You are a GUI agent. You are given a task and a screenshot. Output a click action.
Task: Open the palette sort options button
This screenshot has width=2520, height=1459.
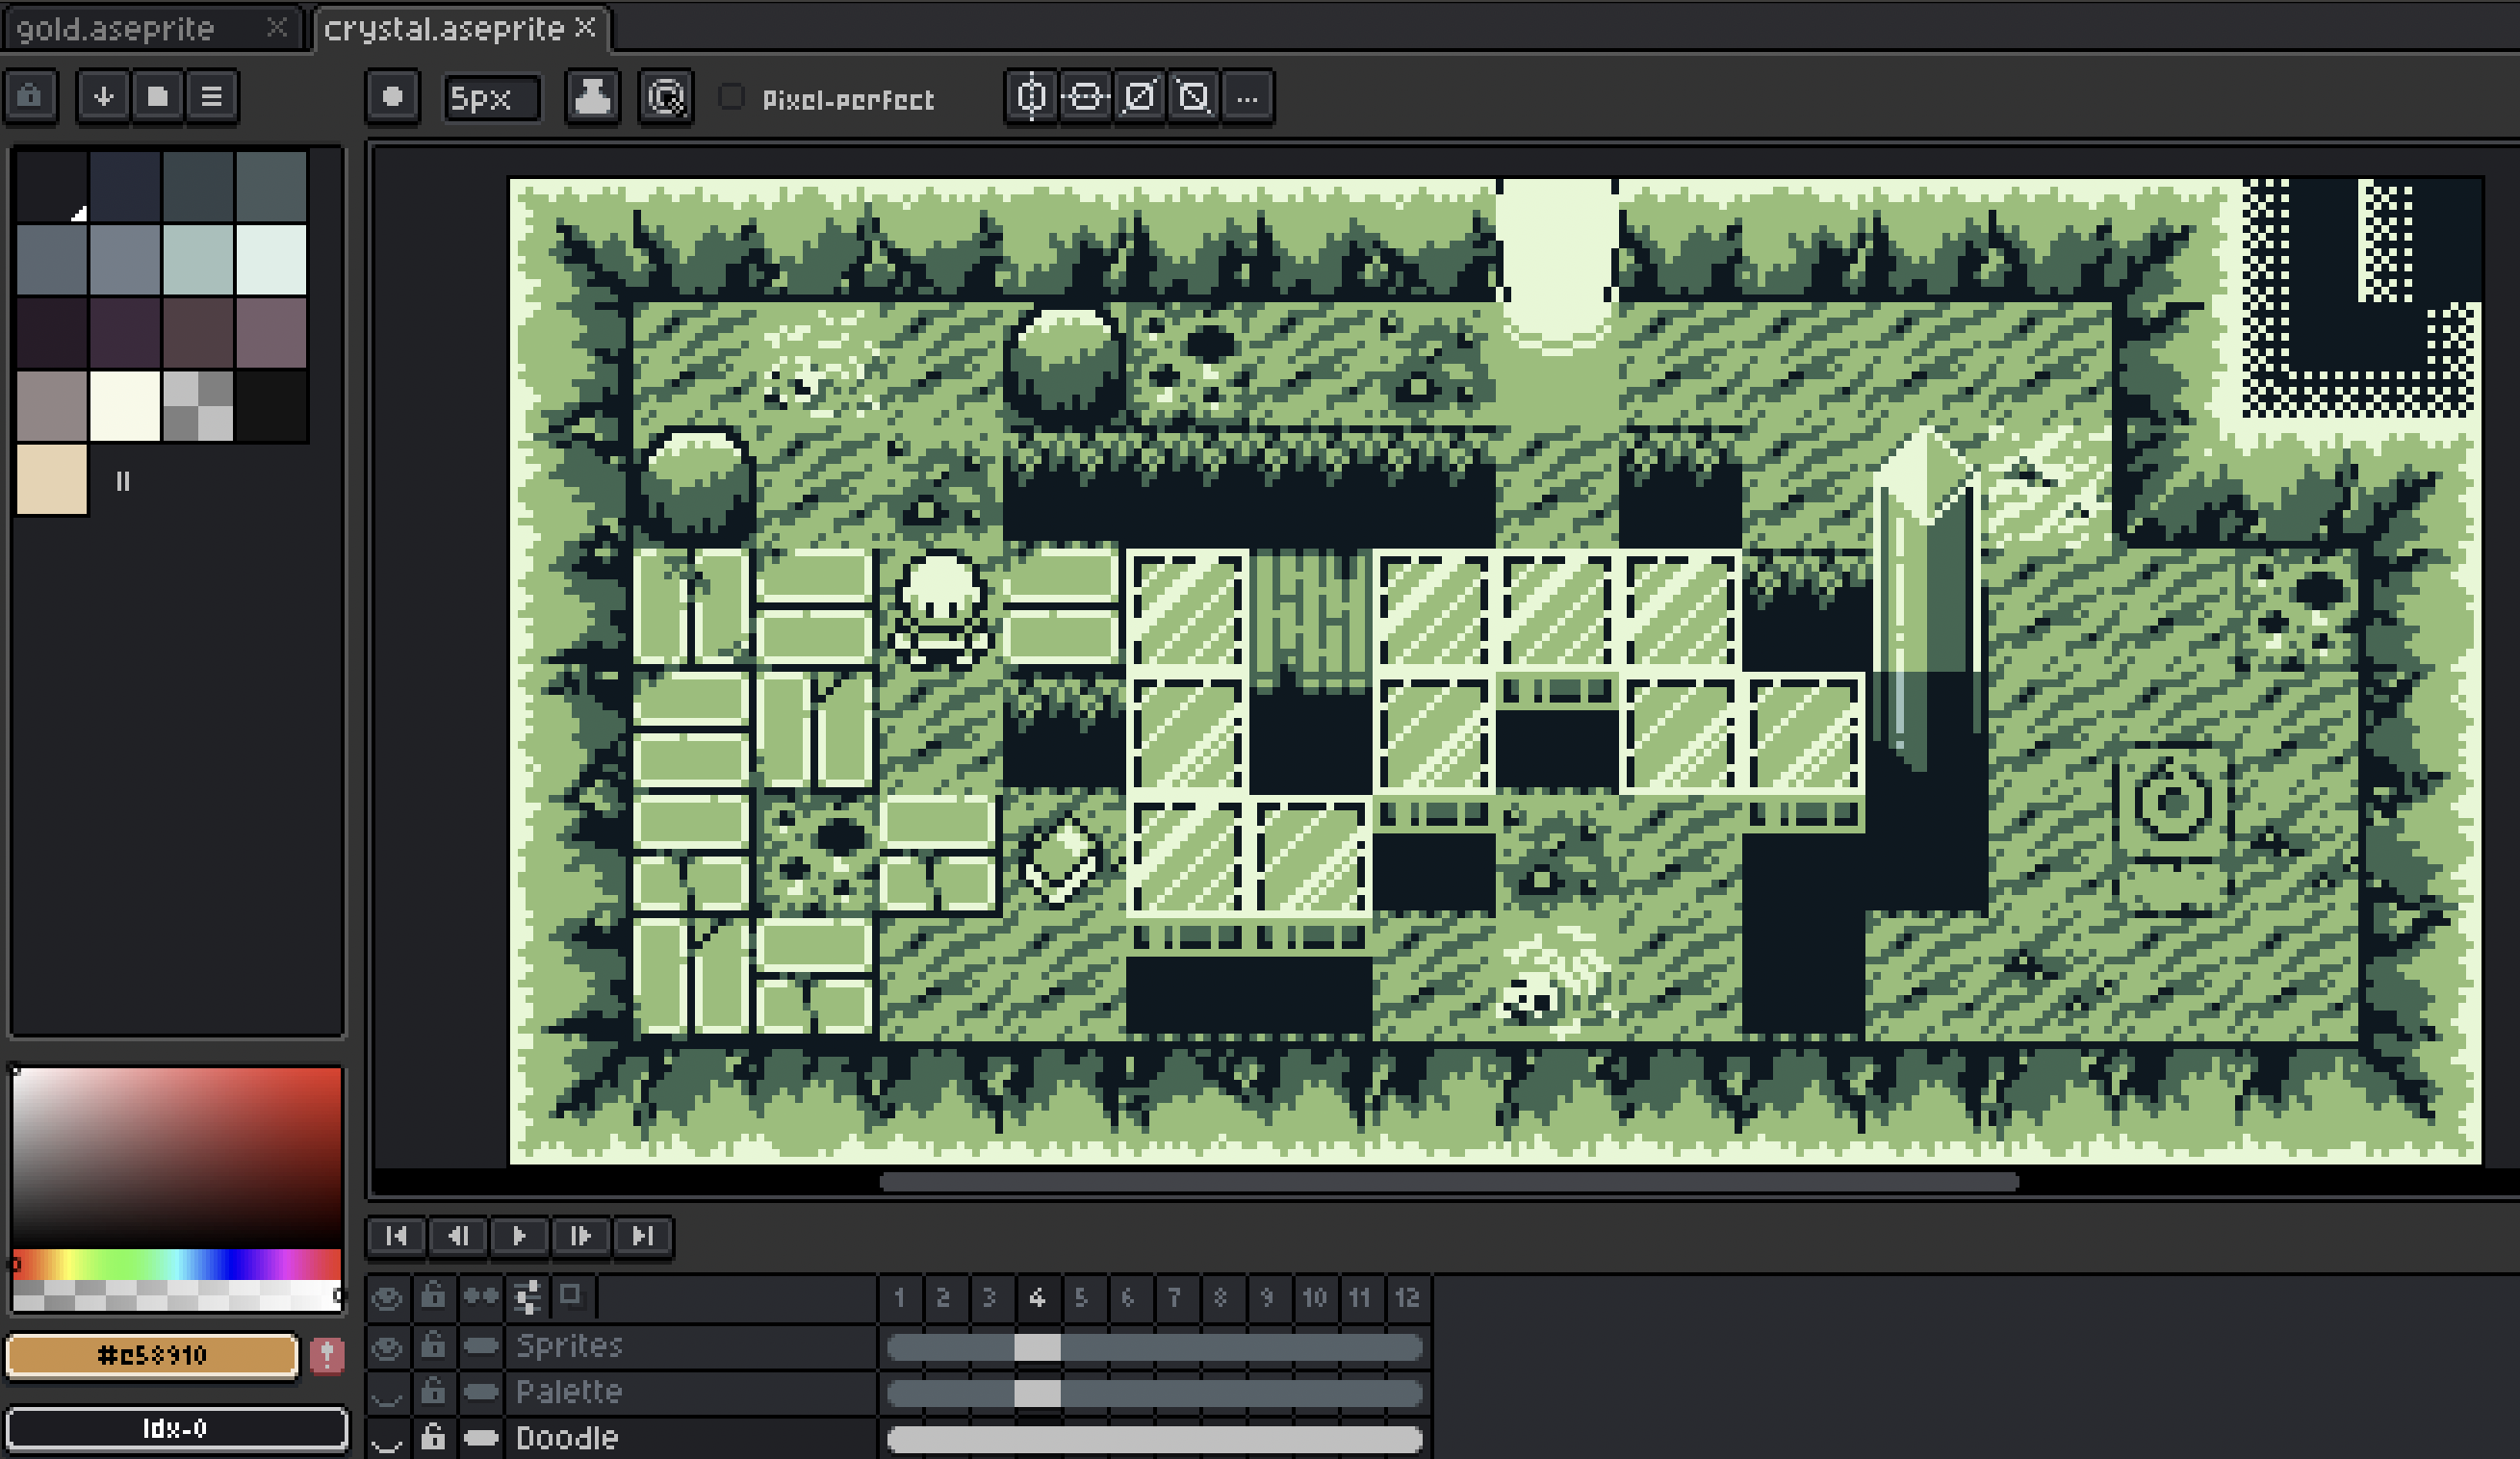103,97
